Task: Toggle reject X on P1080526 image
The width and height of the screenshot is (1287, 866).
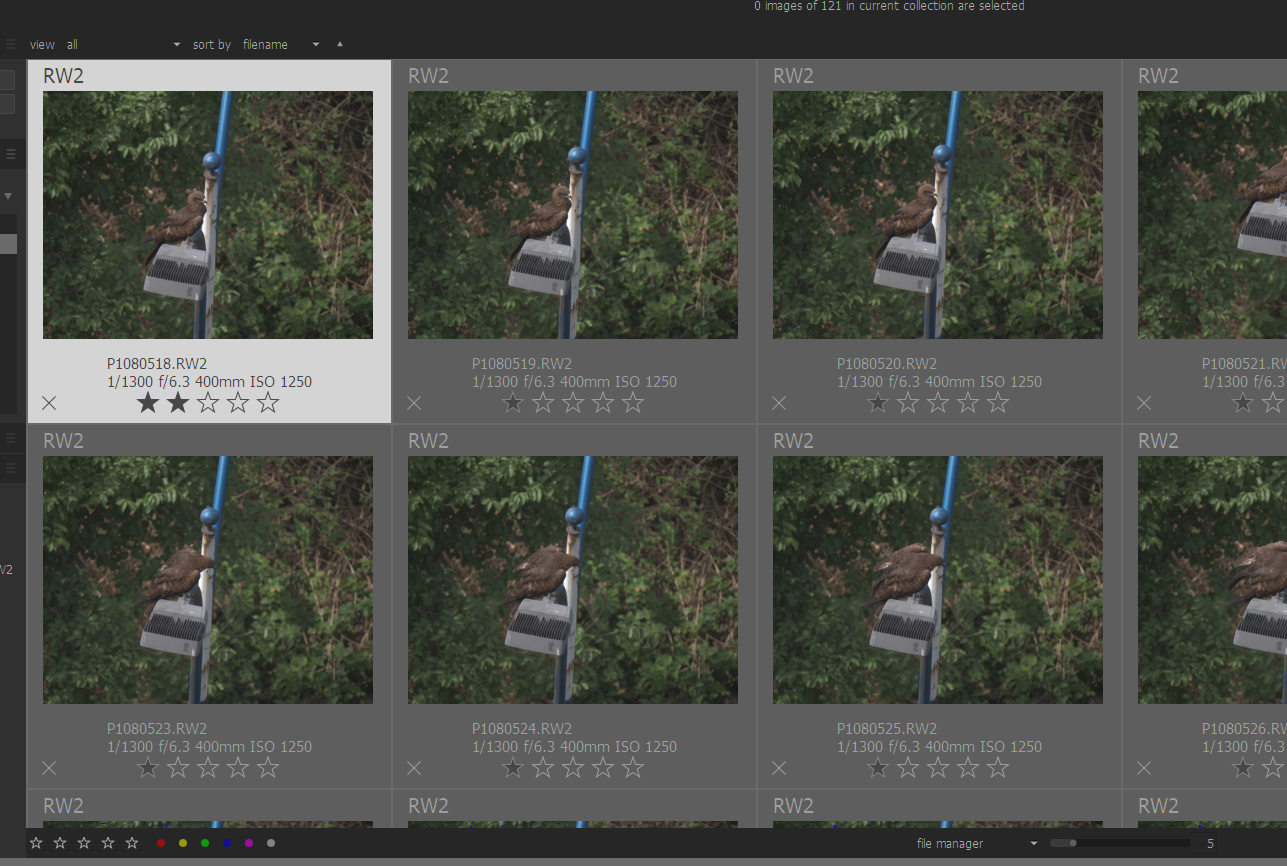Action: point(1144,768)
